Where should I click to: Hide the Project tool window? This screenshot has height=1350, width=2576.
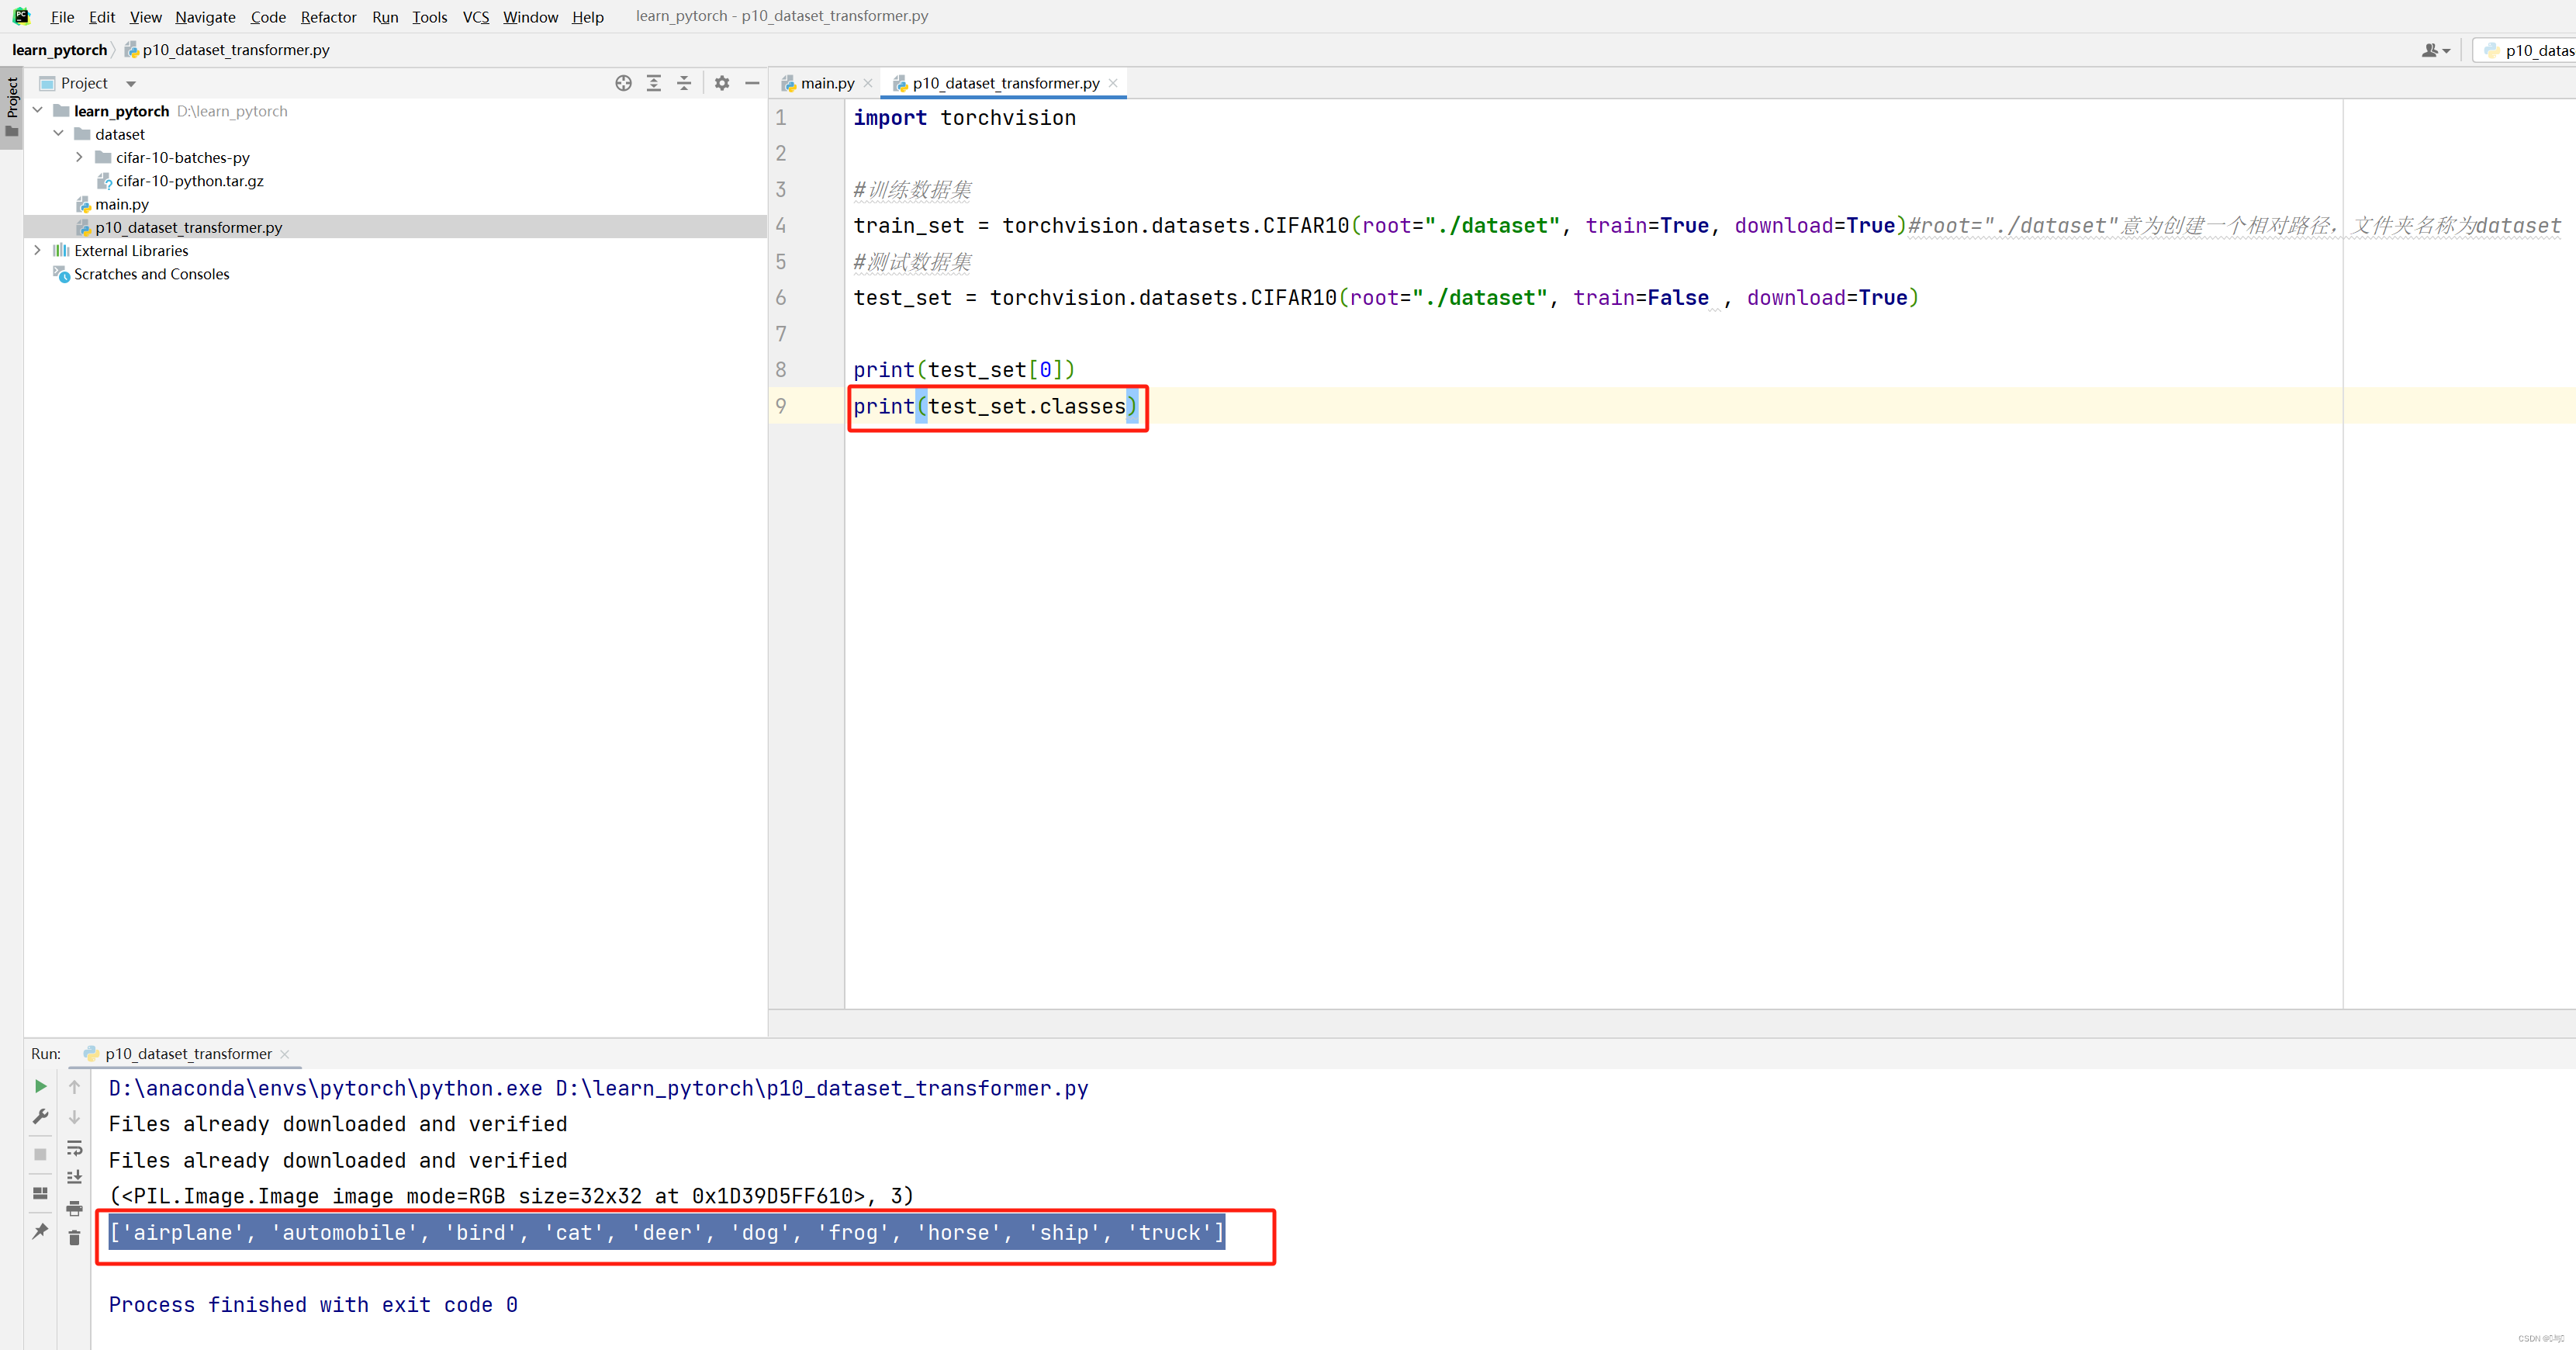[752, 83]
